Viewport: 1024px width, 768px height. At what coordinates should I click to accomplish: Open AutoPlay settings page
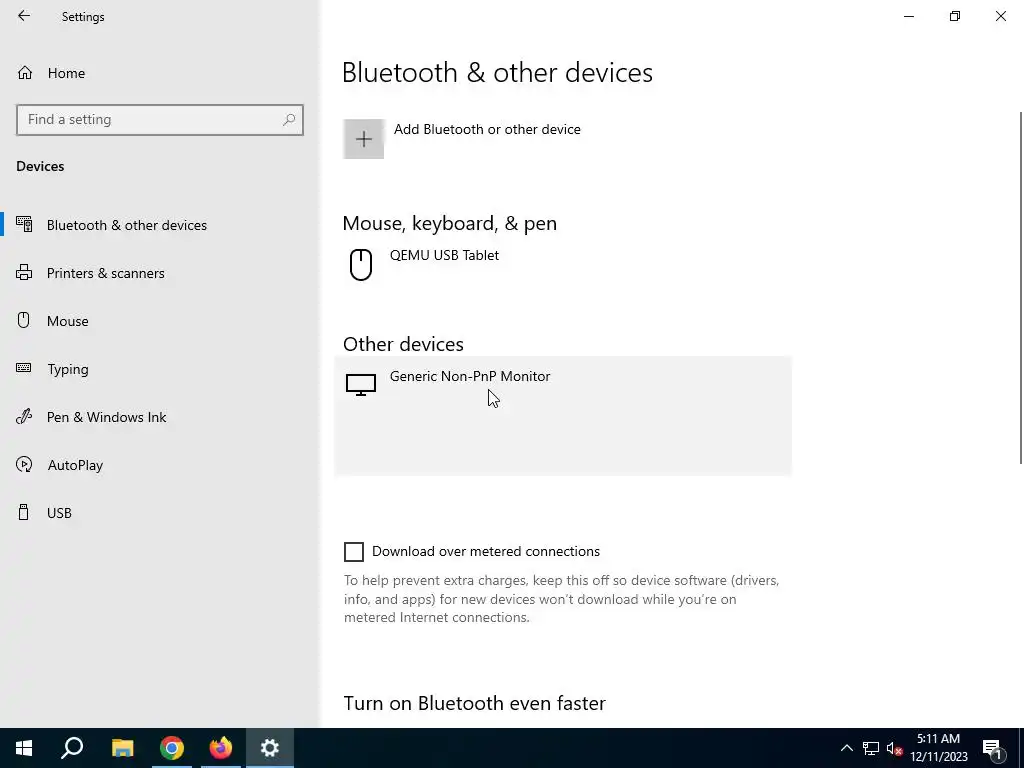(160, 465)
